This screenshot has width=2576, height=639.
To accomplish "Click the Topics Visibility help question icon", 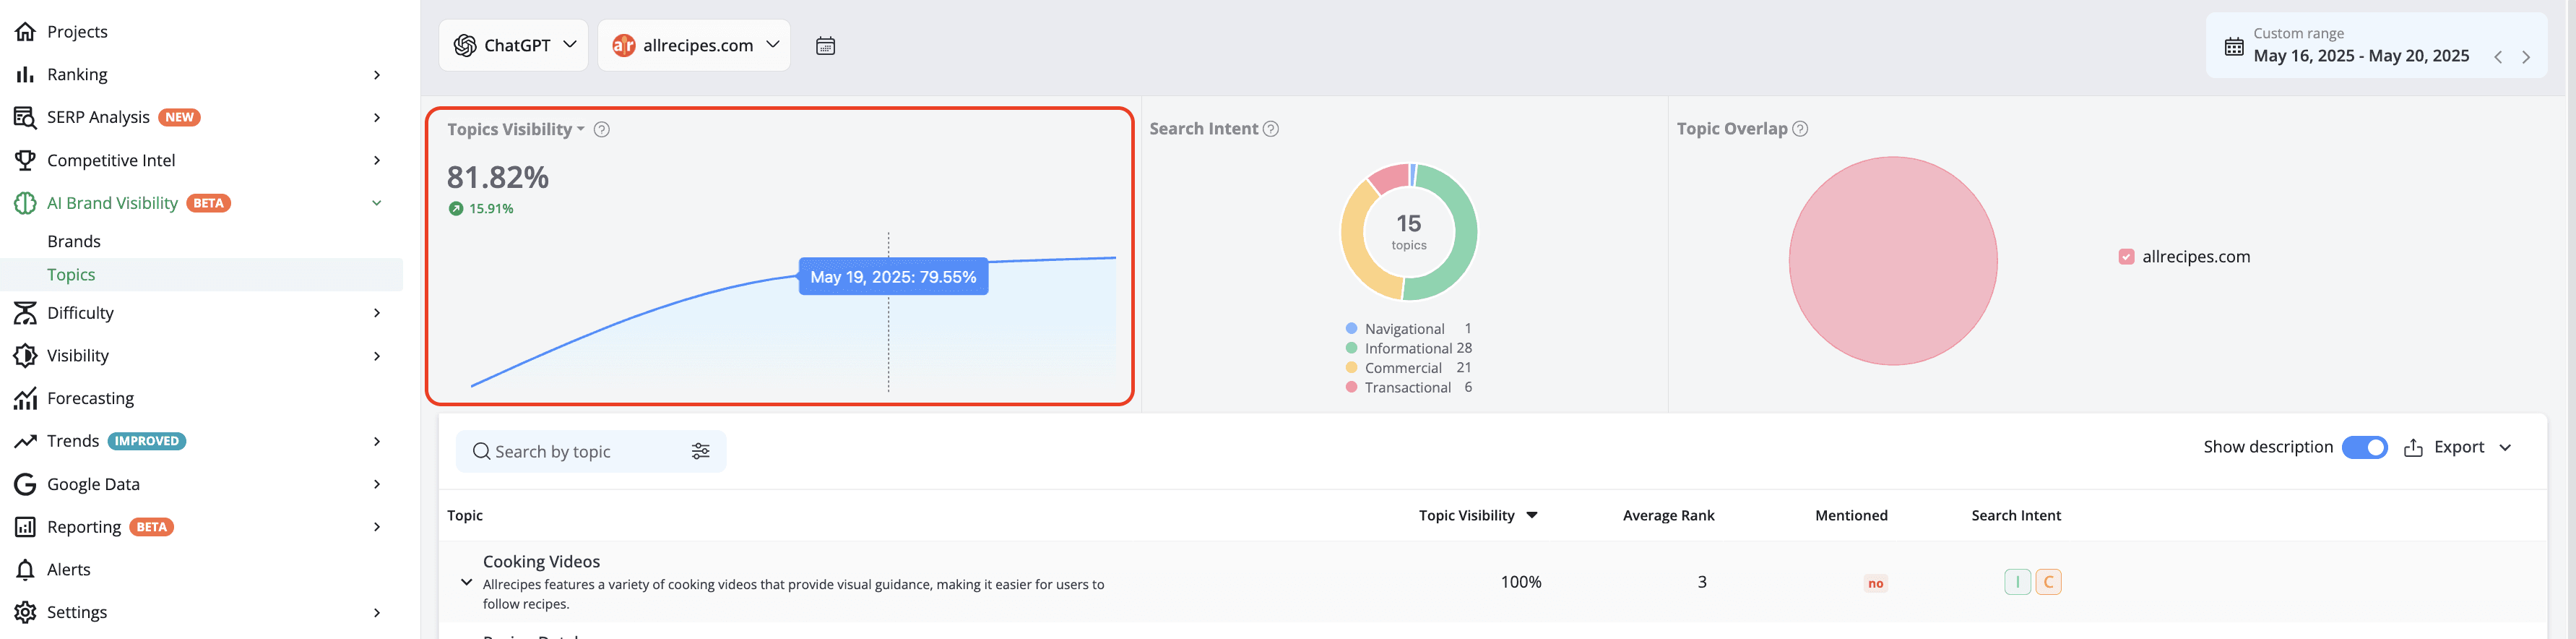I will (x=602, y=129).
